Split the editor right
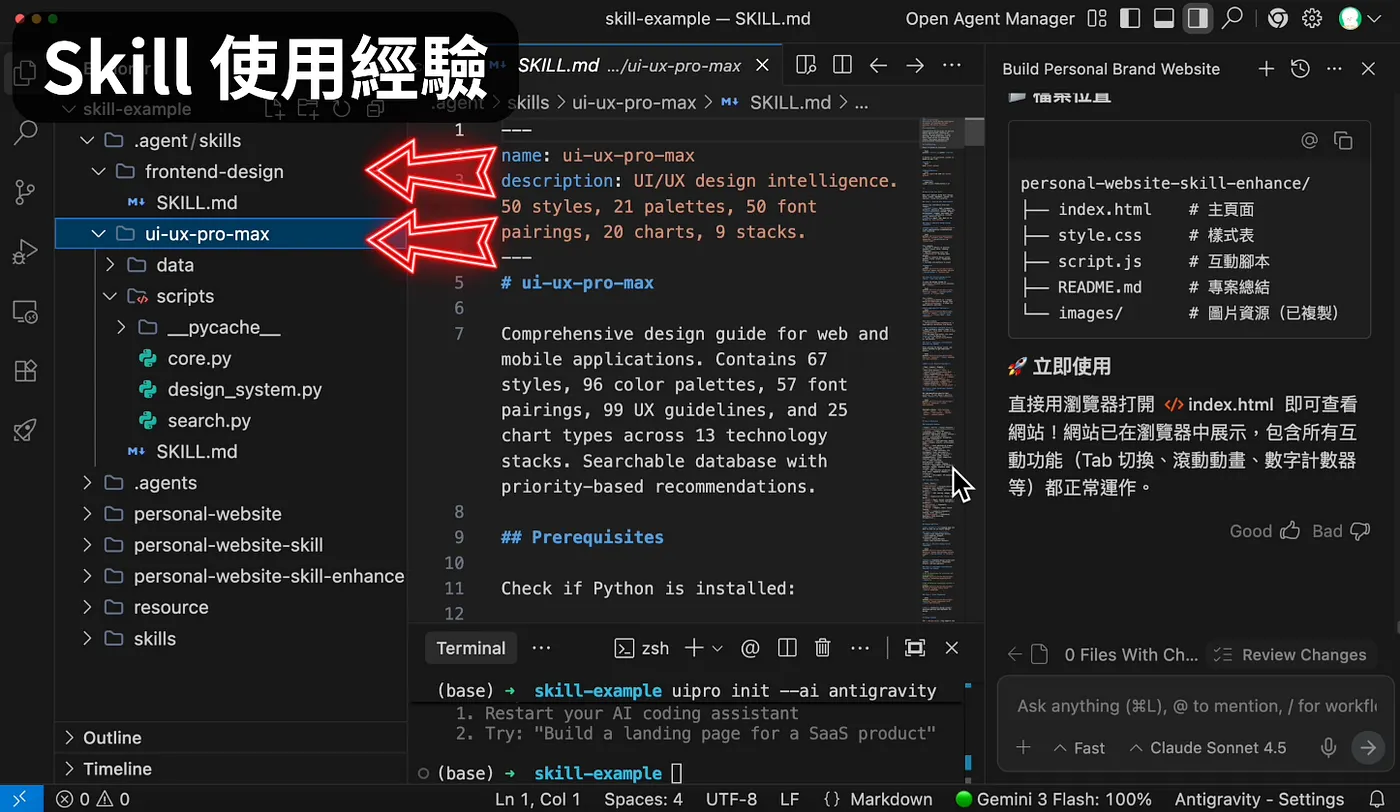This screenshot has height=812, width=1400. pyautogui.click(x=842, y=65)
